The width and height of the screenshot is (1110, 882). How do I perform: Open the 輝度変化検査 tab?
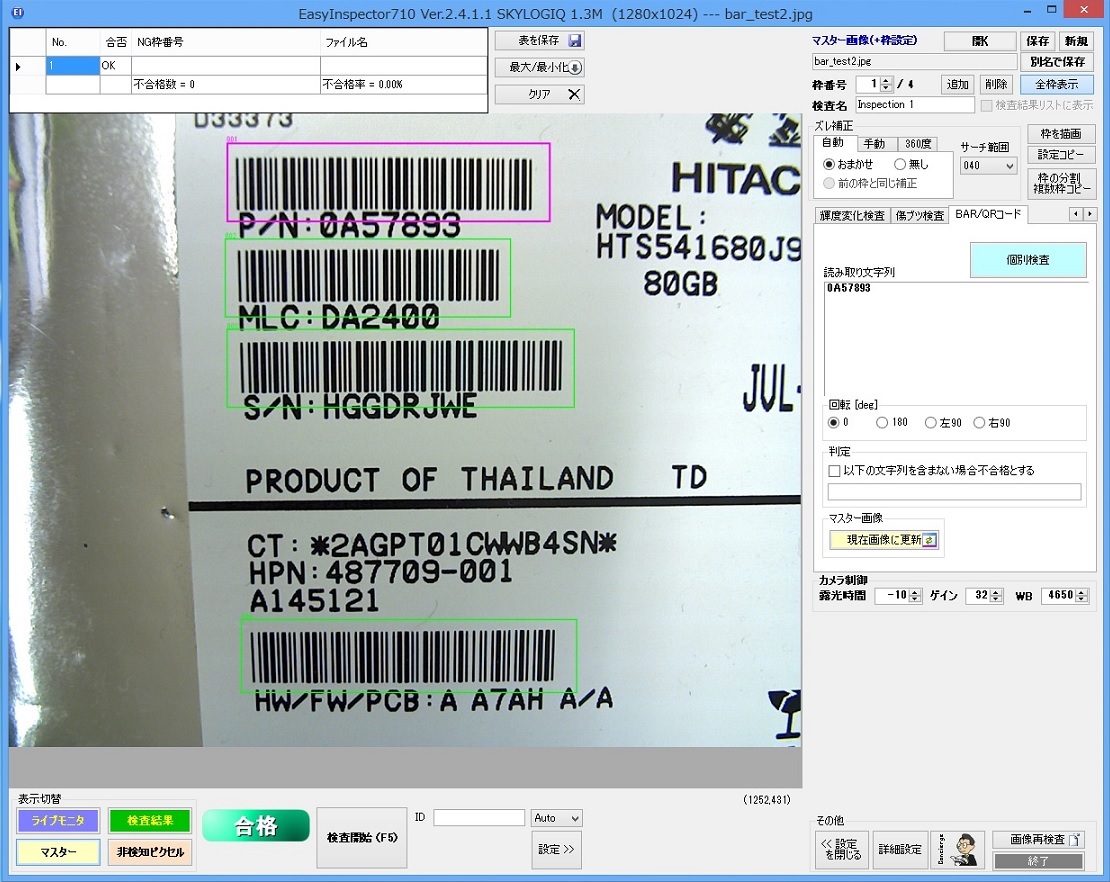point(852,215)
